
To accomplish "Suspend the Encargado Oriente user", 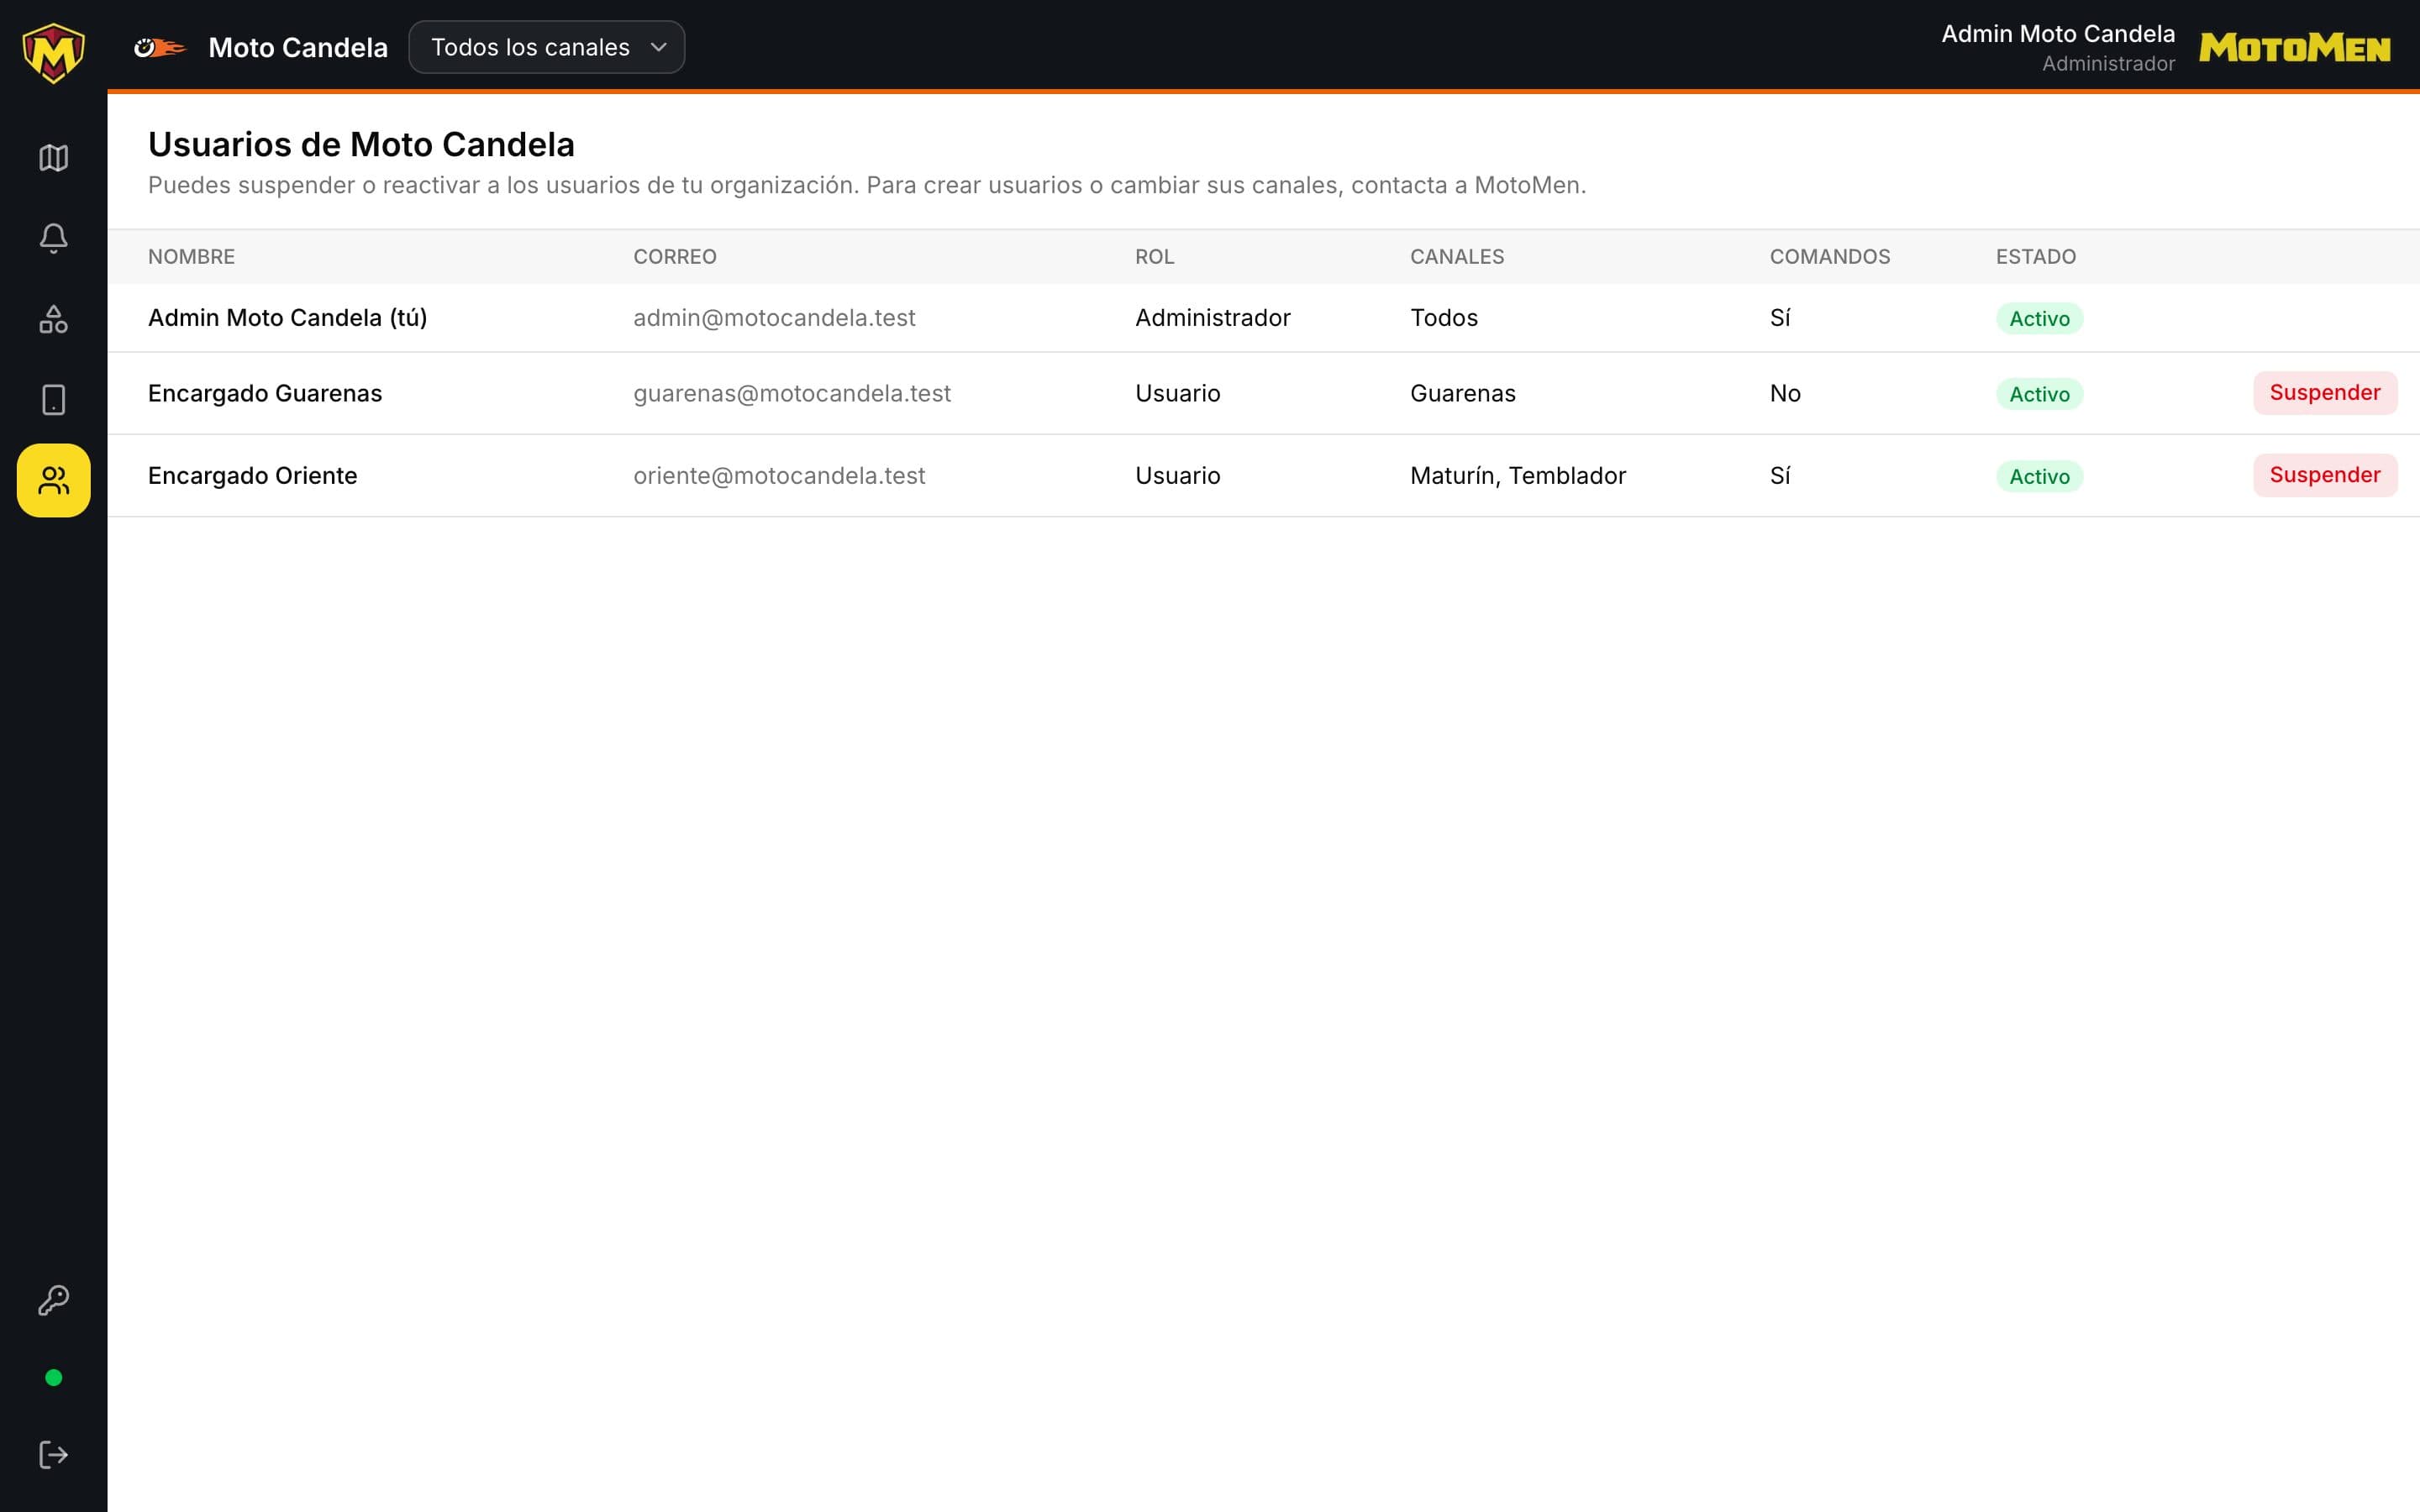I will 2325,475.
